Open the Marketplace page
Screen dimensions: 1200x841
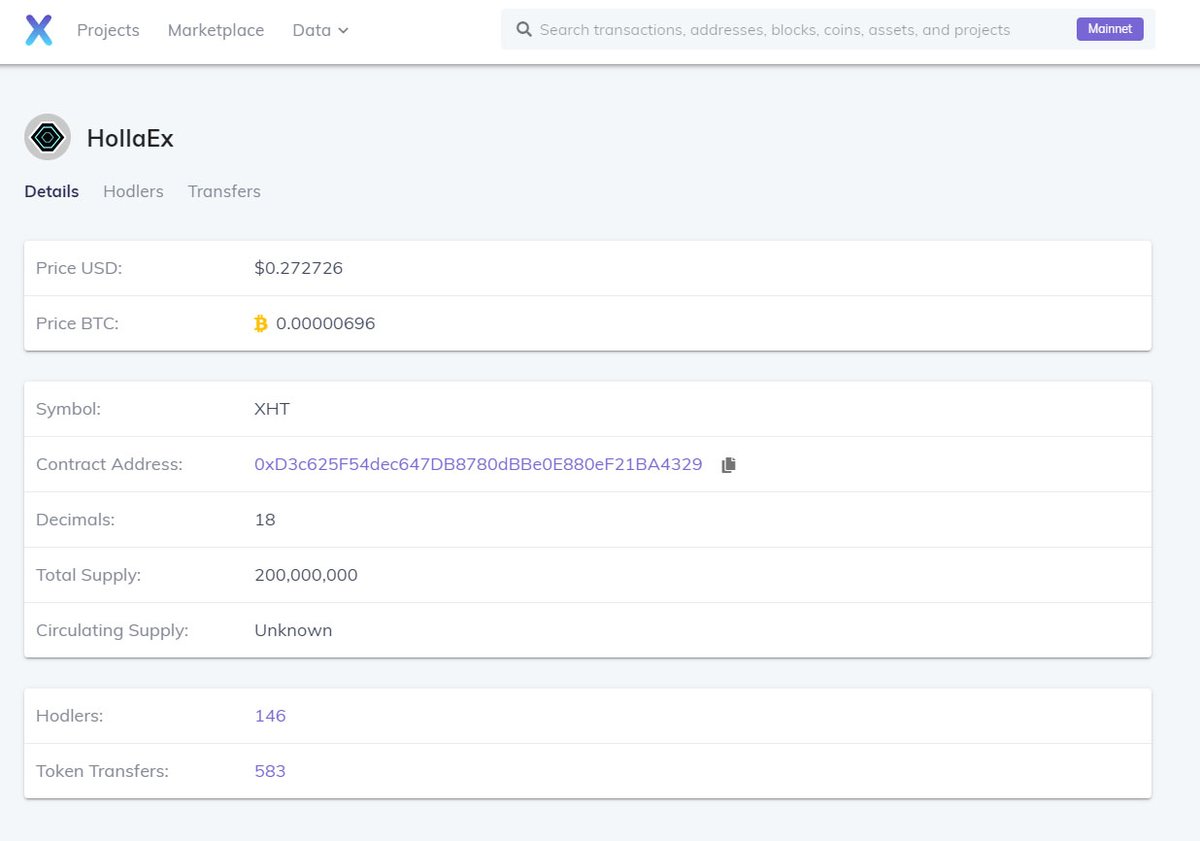[x=216, y=30]
